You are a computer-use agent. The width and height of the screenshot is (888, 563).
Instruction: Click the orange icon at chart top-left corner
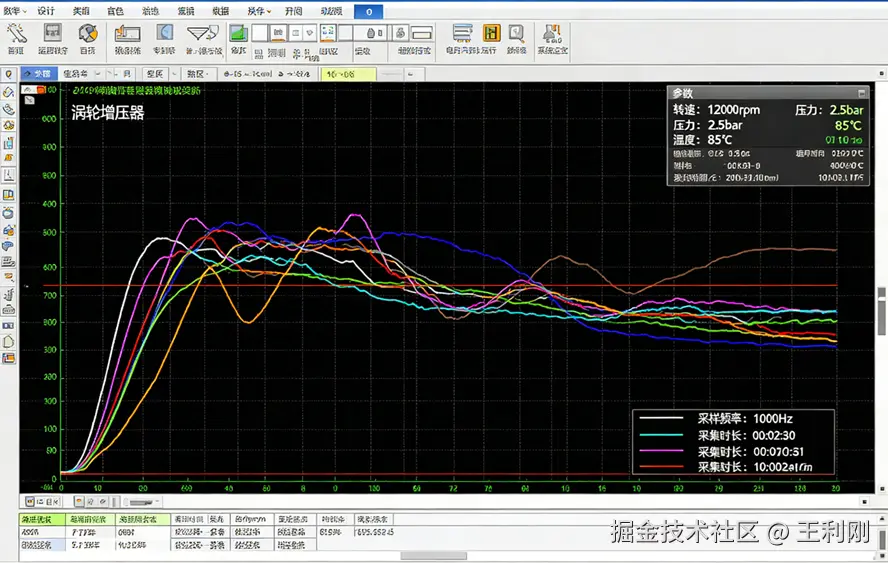pyautogui.click(x=41, y=89)
